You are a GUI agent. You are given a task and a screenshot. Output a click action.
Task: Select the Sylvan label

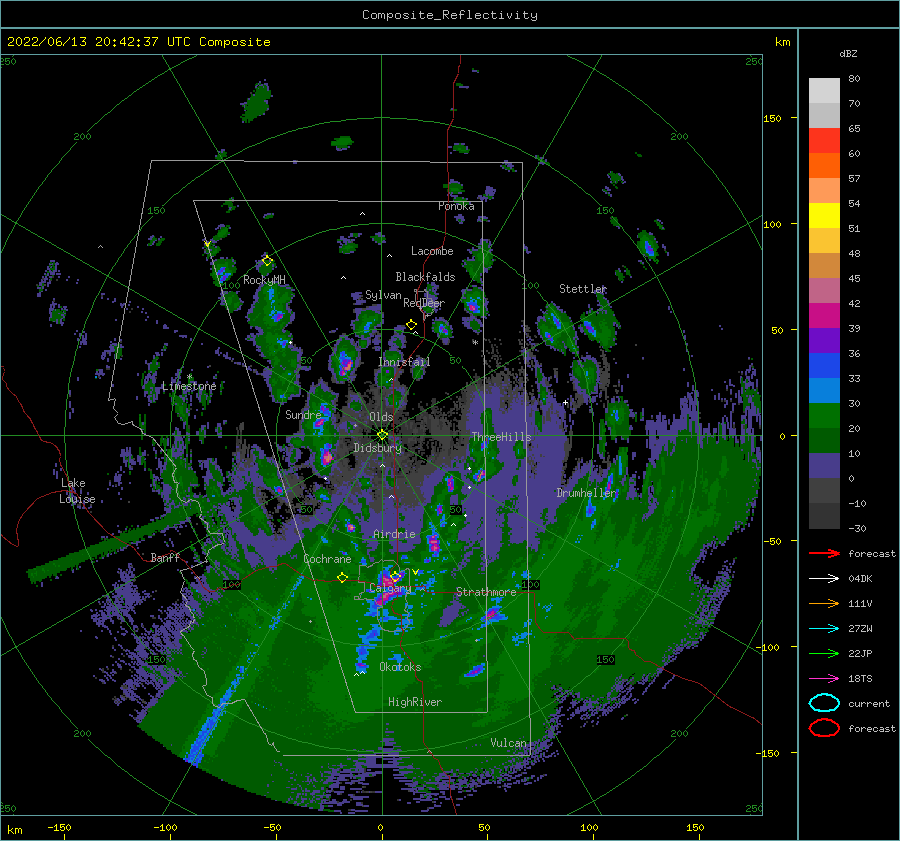point(383,295)
